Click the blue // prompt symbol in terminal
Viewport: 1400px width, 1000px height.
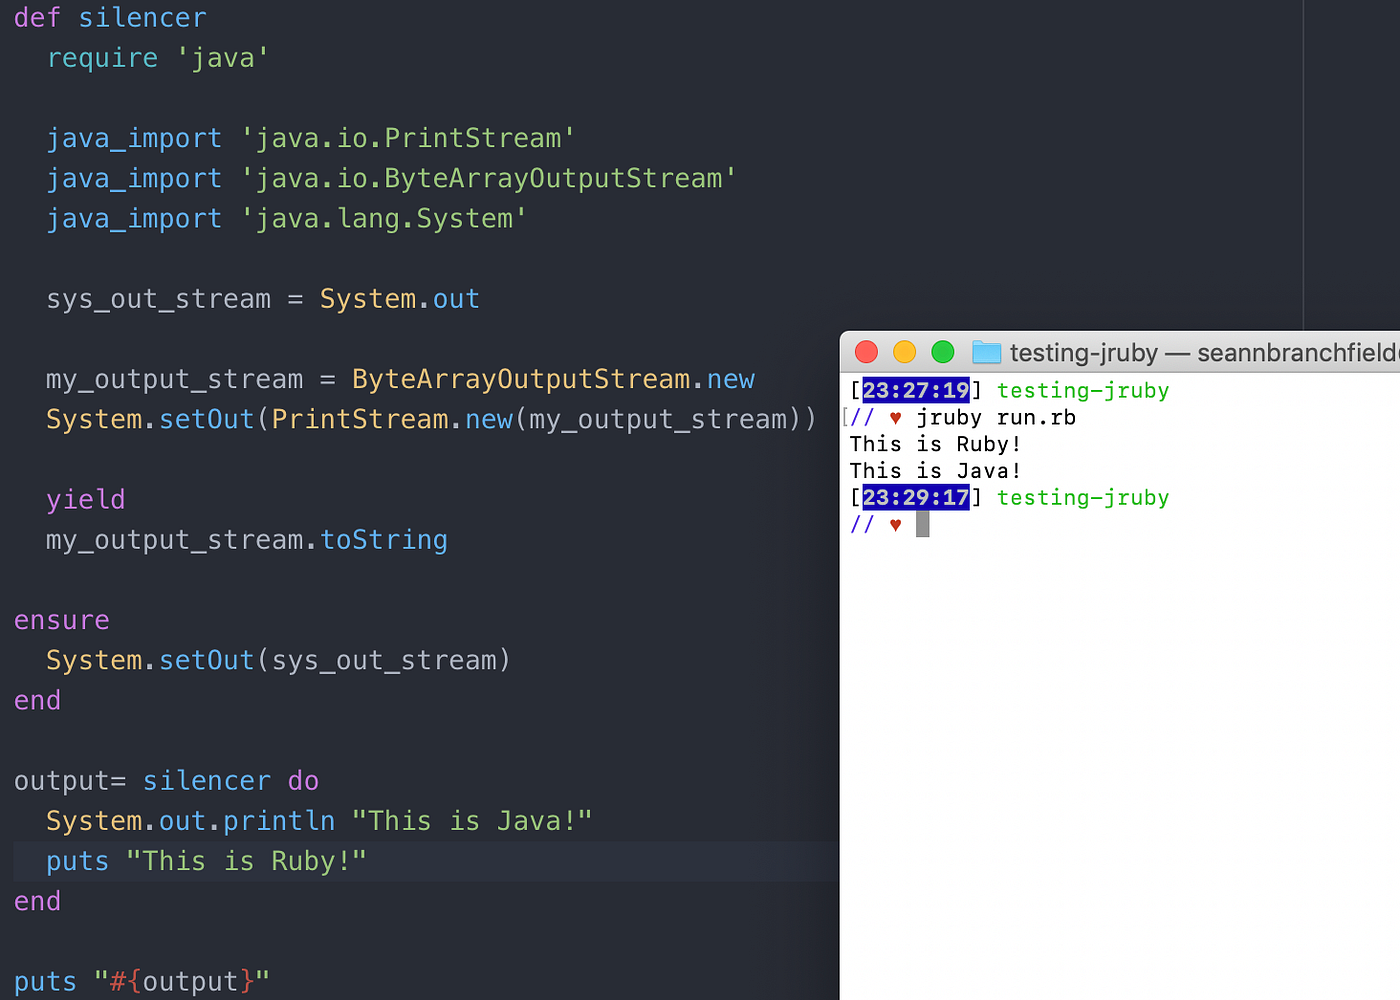point(862,417)
